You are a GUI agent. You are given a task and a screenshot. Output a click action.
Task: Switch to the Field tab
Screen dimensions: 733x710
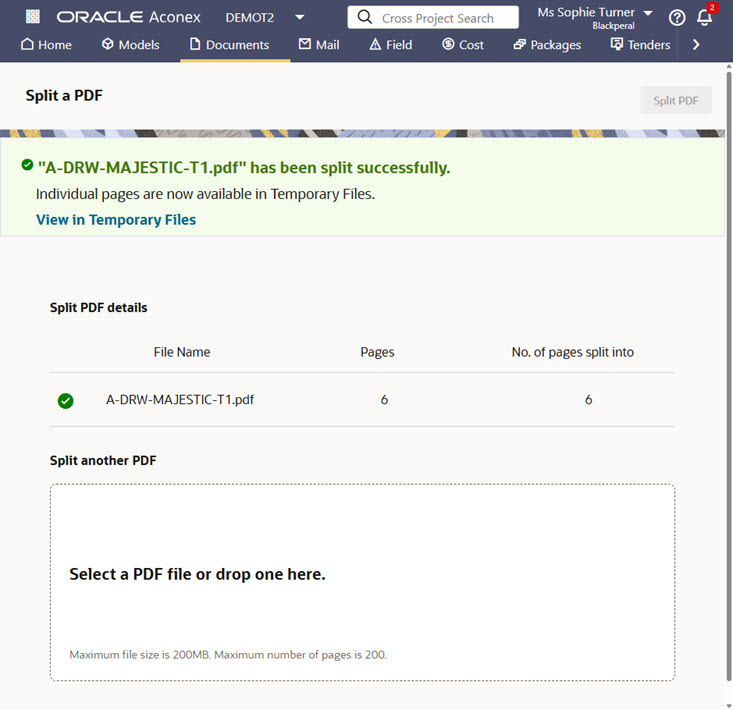[391, 45]
